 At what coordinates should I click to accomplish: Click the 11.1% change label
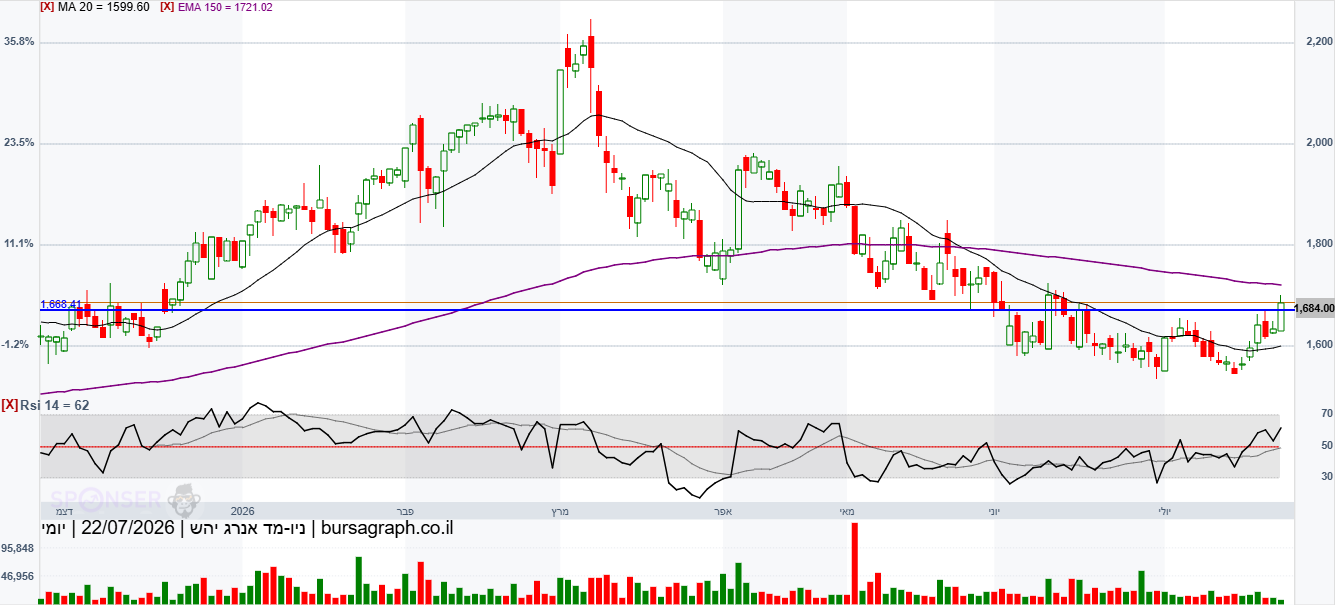(x=20, y=244)
